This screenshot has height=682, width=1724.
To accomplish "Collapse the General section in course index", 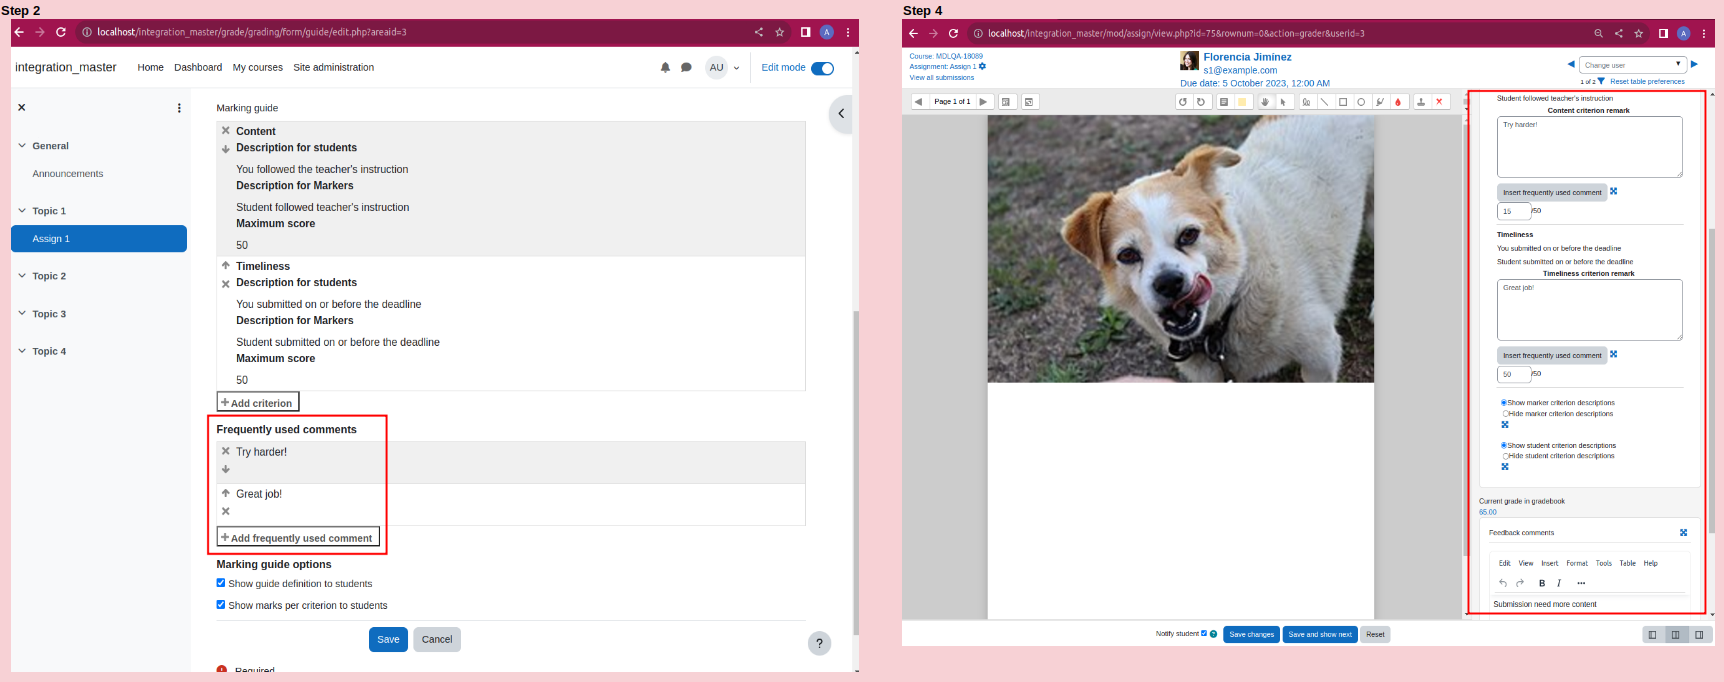I will click(22, 146).
